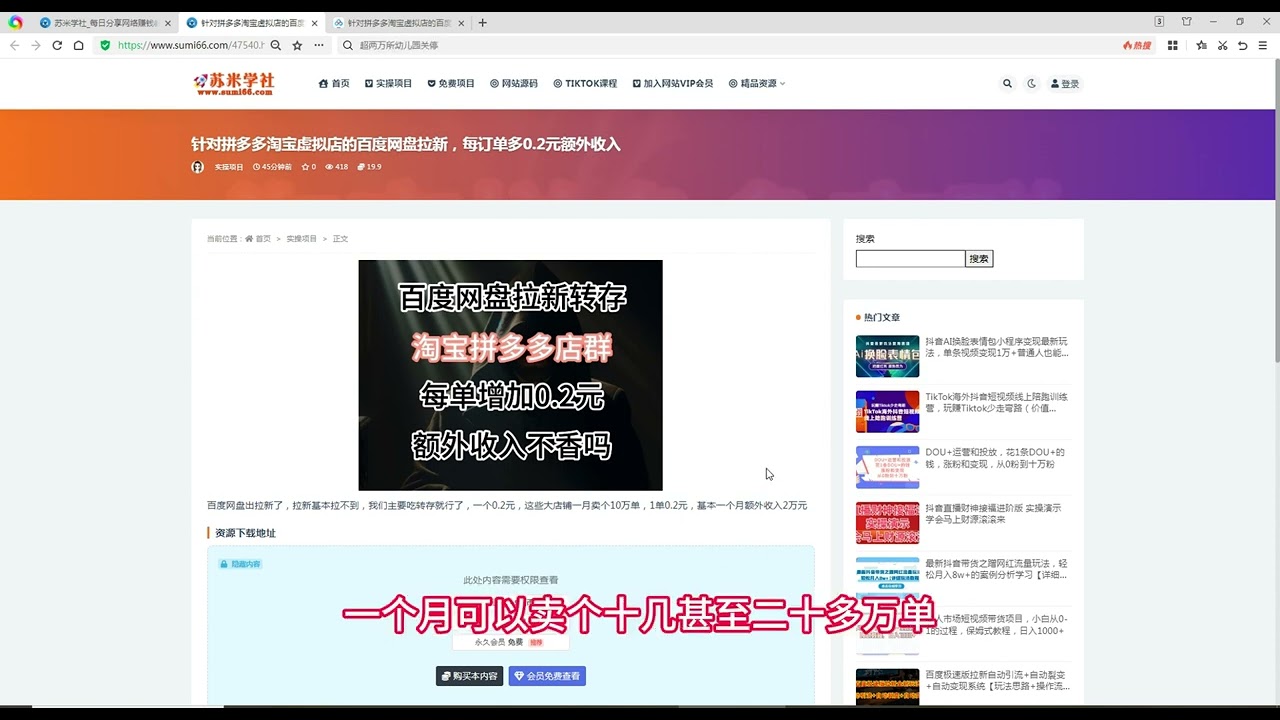
Task: Open the TikTok海外抖音短视频 article link
Action: (x=997, y=402)
